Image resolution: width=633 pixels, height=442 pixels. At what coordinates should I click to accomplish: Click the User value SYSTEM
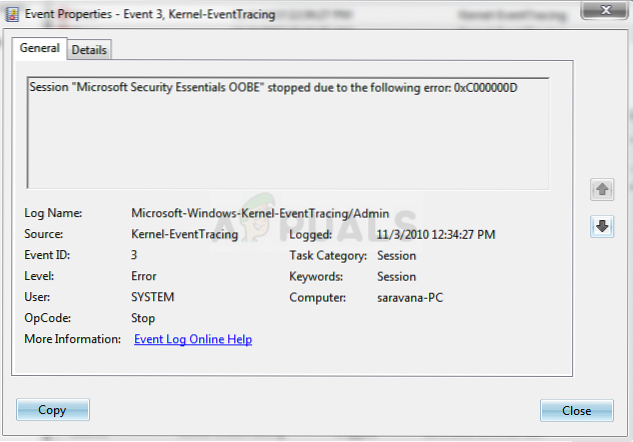pos(153,298)
